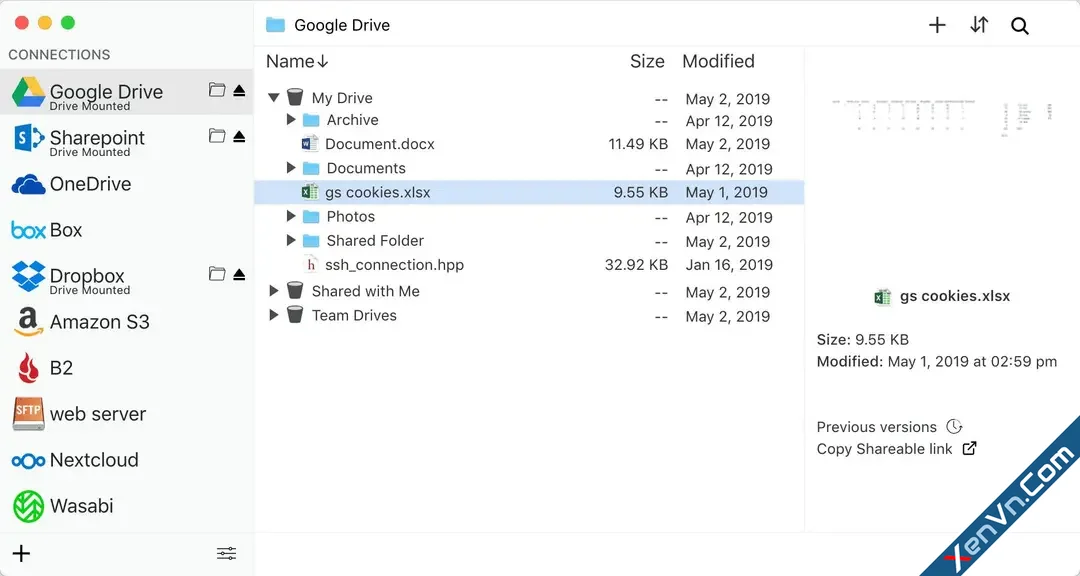Eject the Dropbox mounted drive
Viewport: 1080px width, 576px height.
click(239, 274)
